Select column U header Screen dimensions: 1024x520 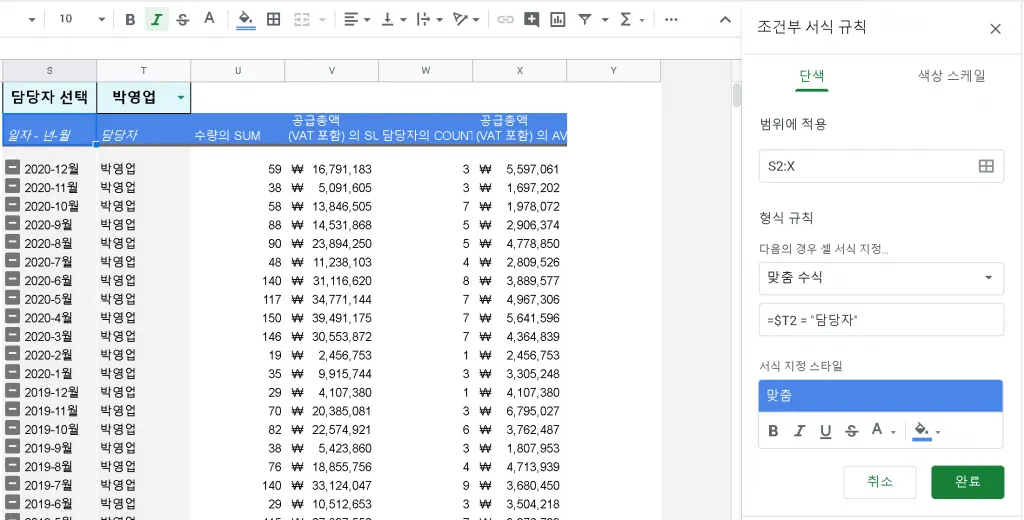pyautogui.click(x=238, y=71)
